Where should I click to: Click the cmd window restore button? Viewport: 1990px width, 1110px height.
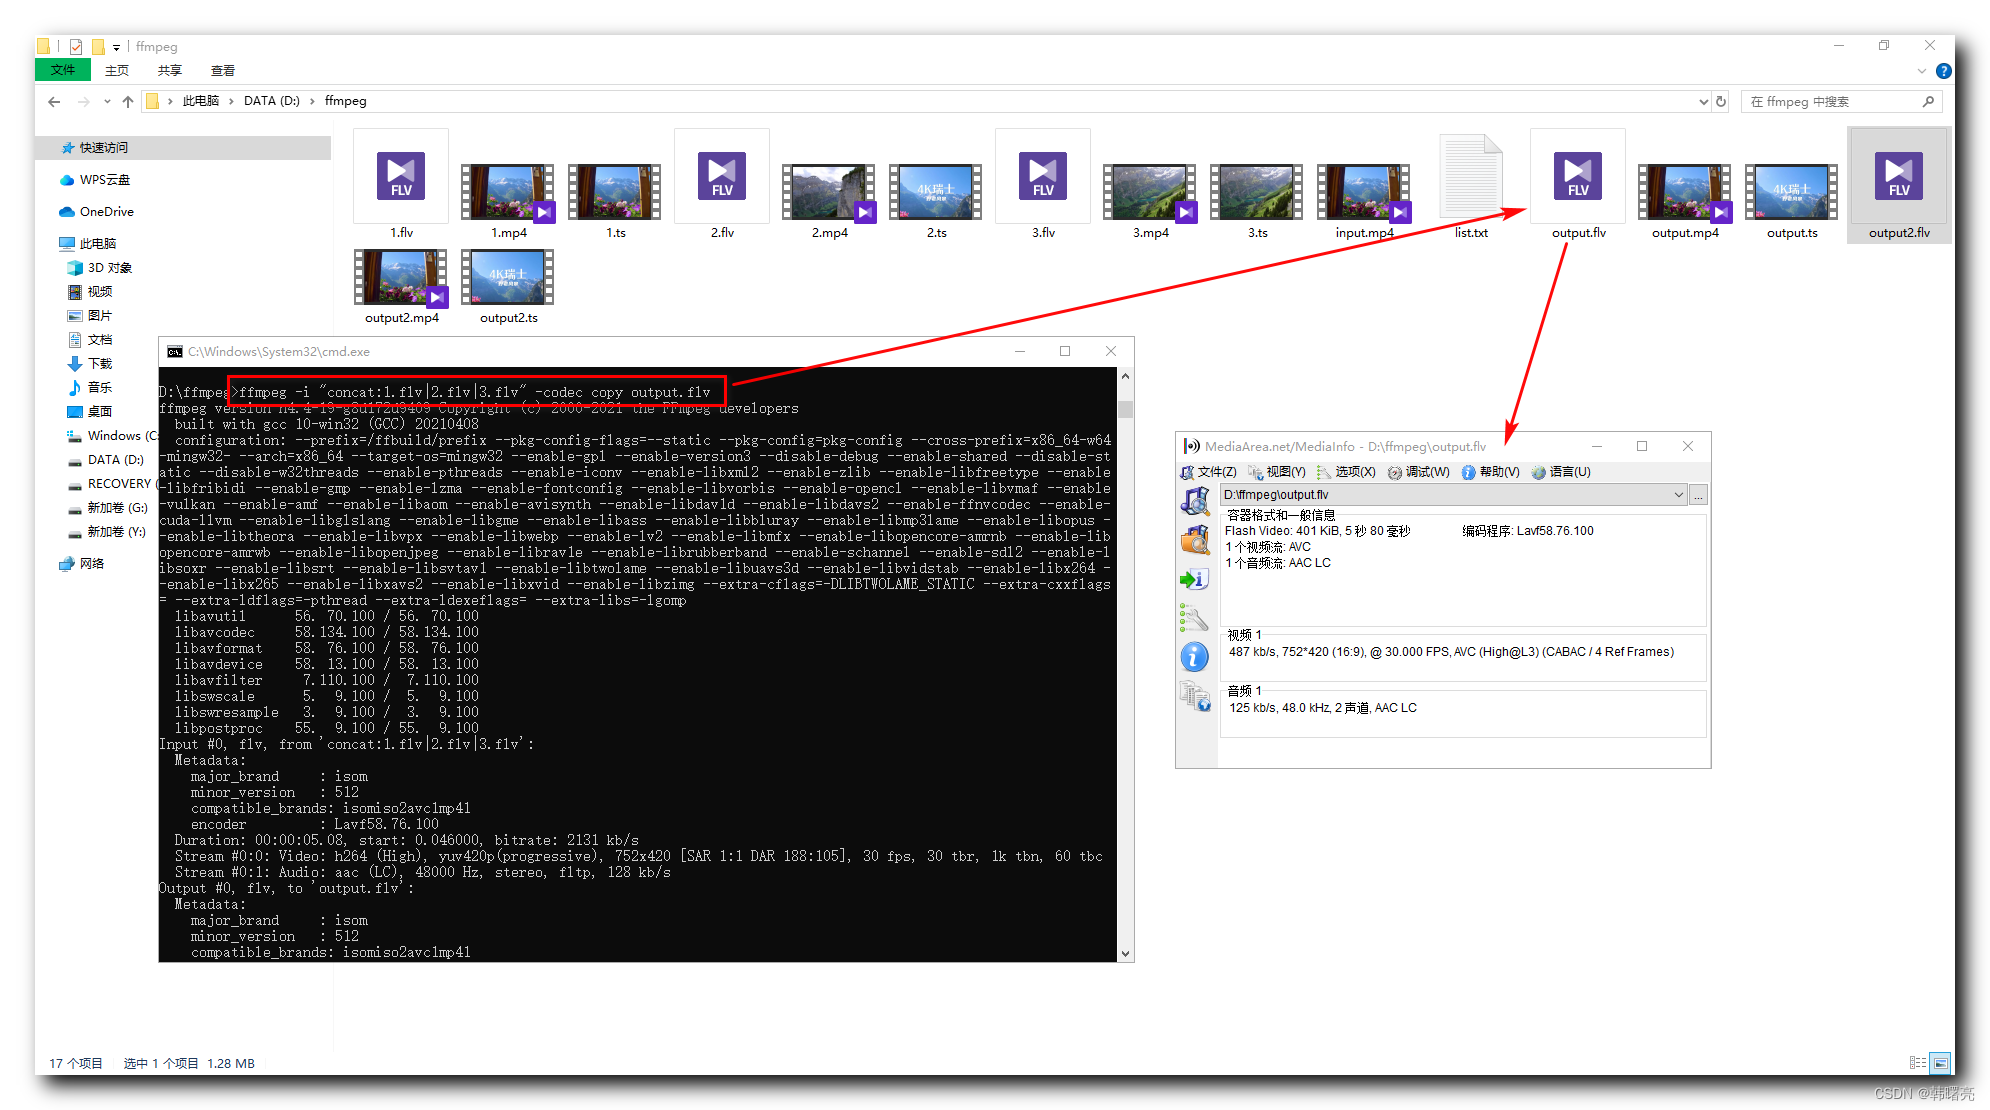tap(1065, 353)
